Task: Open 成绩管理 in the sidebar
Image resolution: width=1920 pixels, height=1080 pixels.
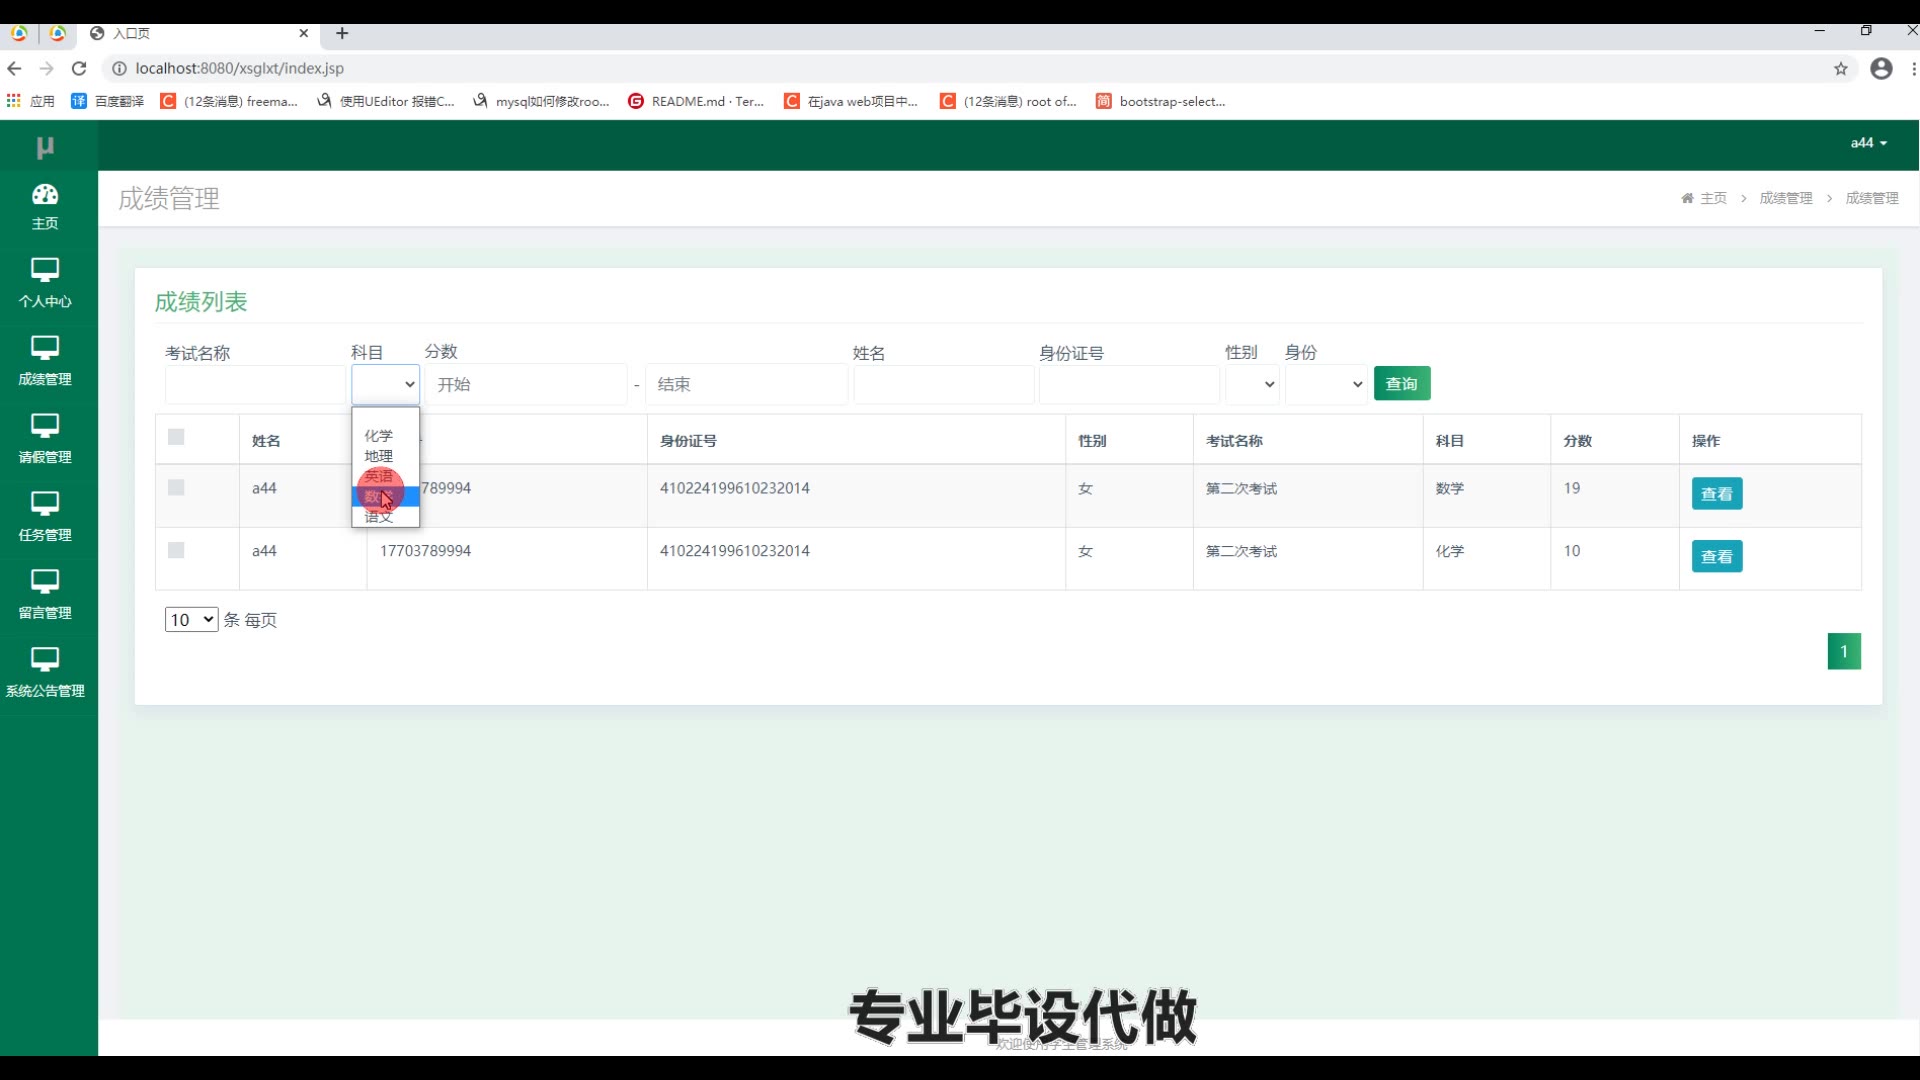Action: (x=45, y=361)
